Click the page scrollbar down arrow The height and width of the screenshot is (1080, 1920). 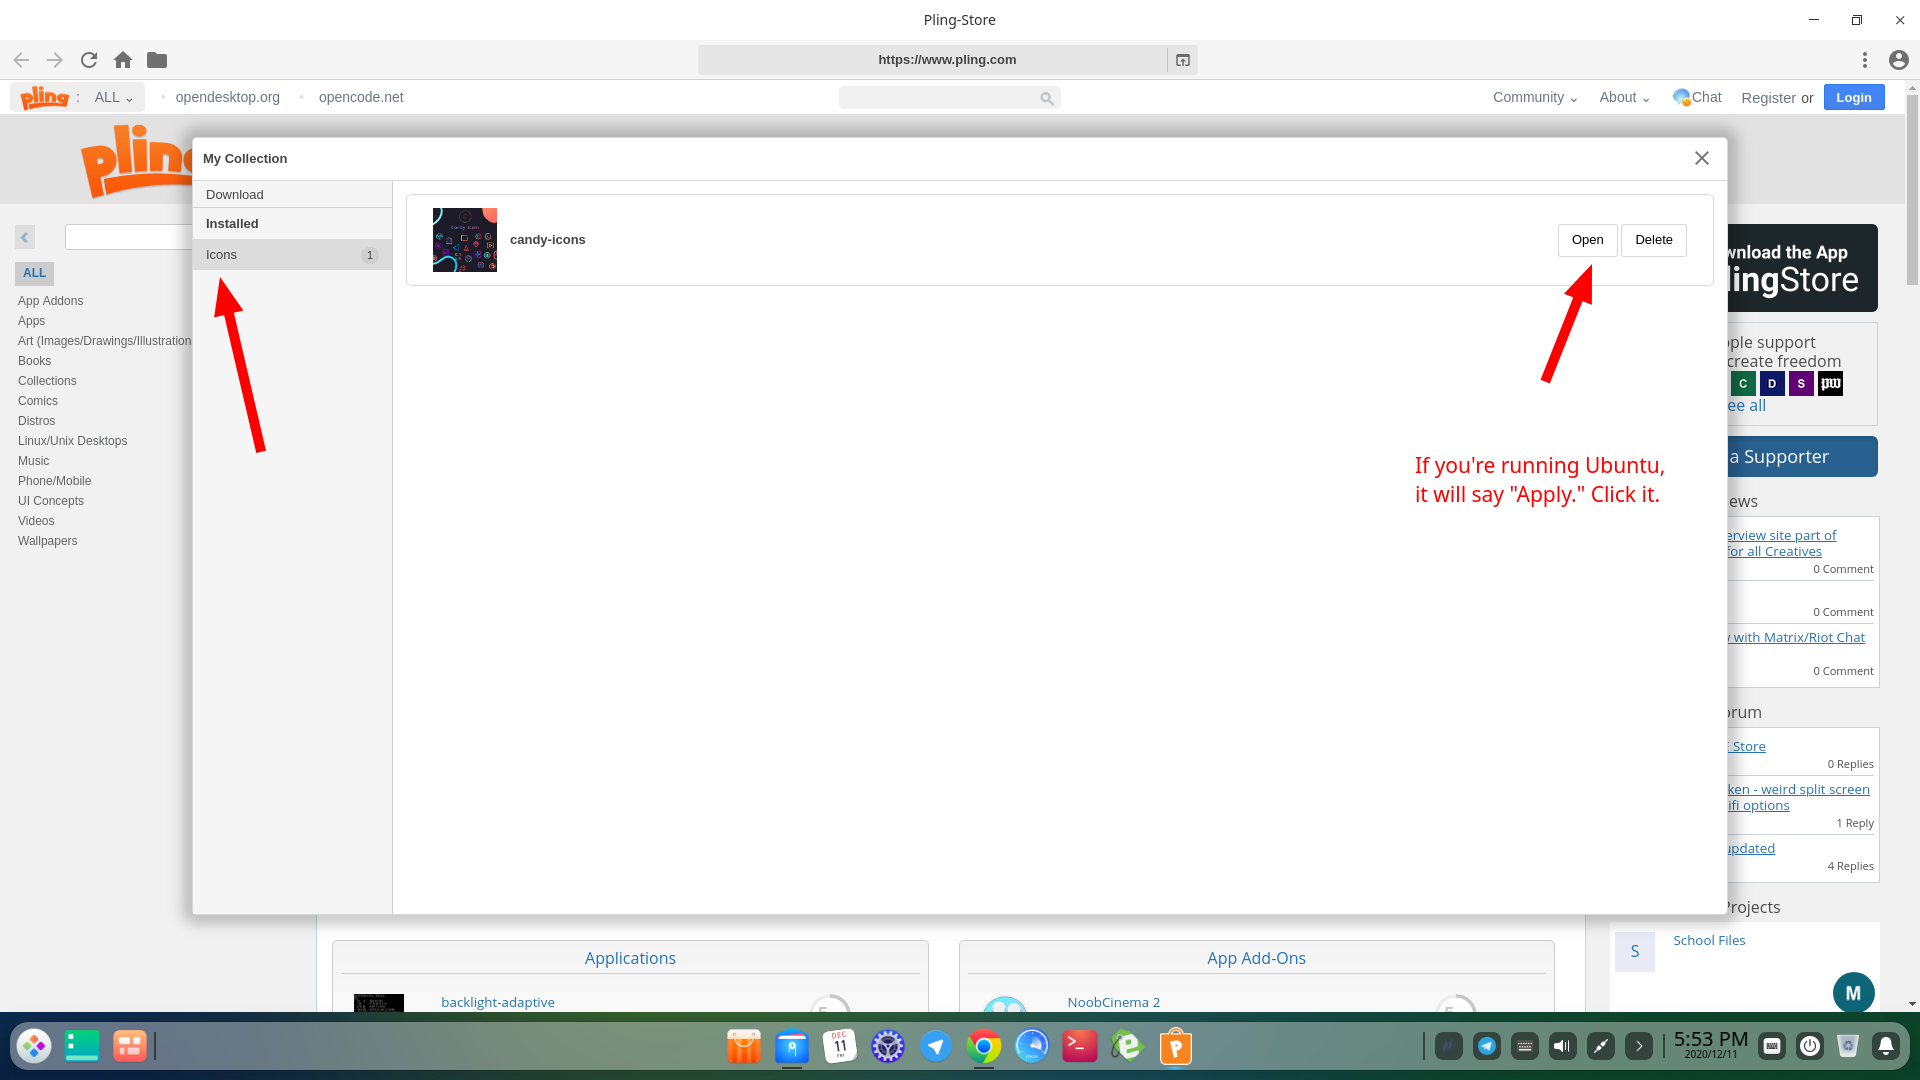tap(1912, 1003)
